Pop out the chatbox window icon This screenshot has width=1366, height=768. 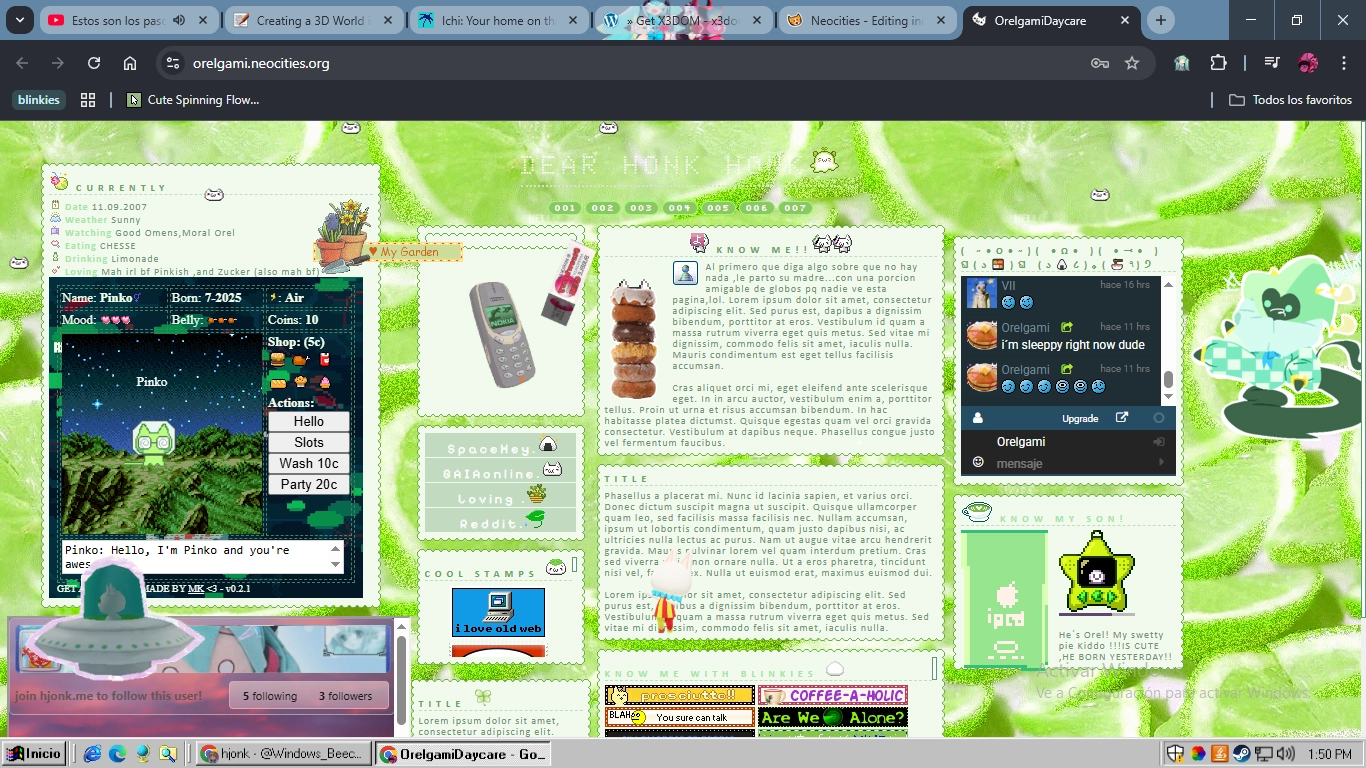1122,418
